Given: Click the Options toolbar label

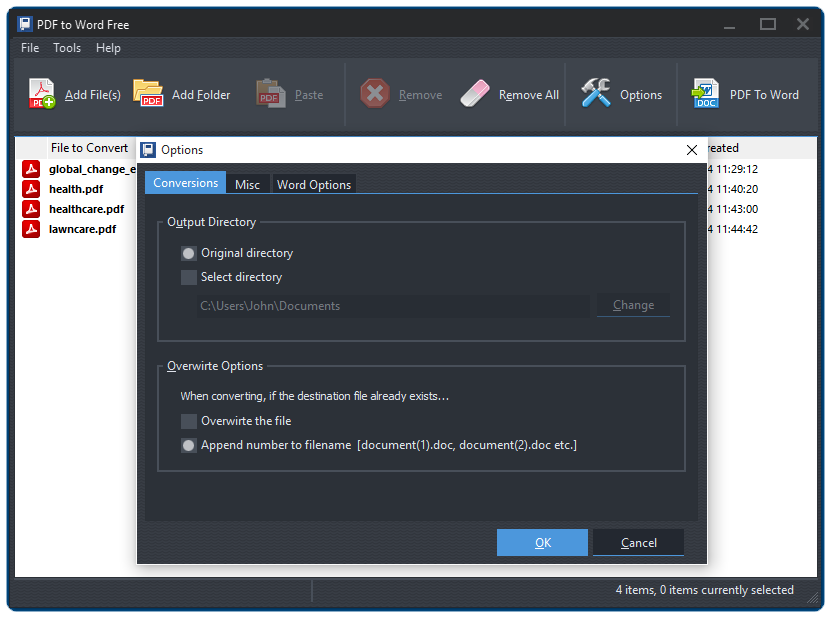Looking at the screenshot, I should [x=640, y=95].
